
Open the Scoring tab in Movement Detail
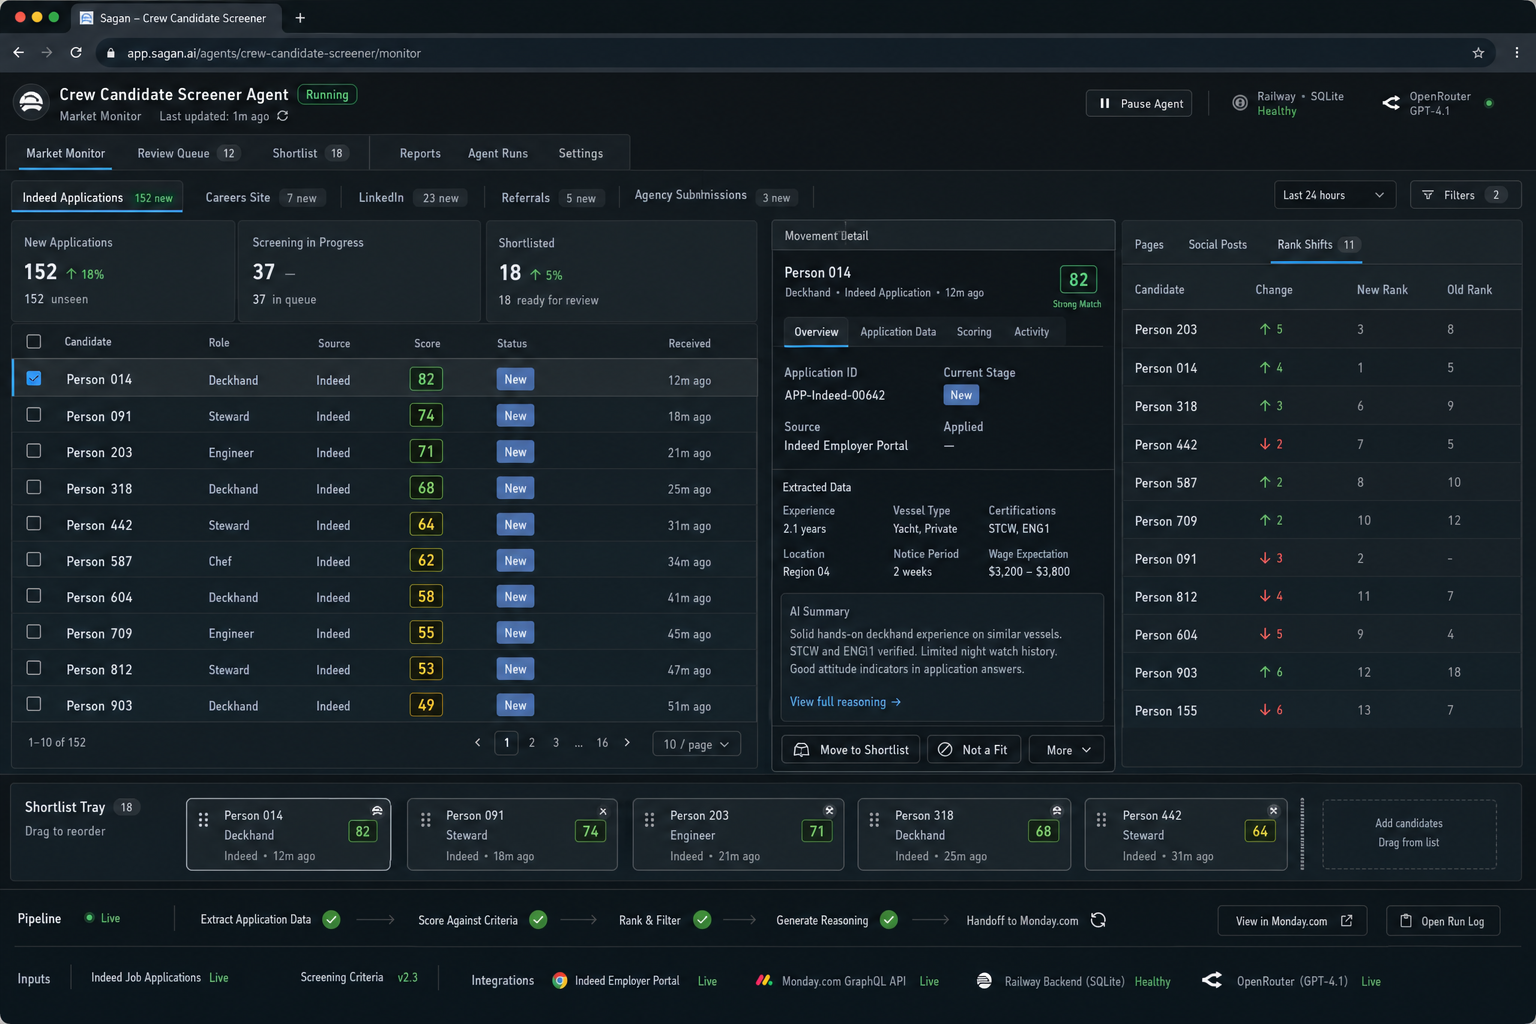pyautogui.click(x=974, y=332)
